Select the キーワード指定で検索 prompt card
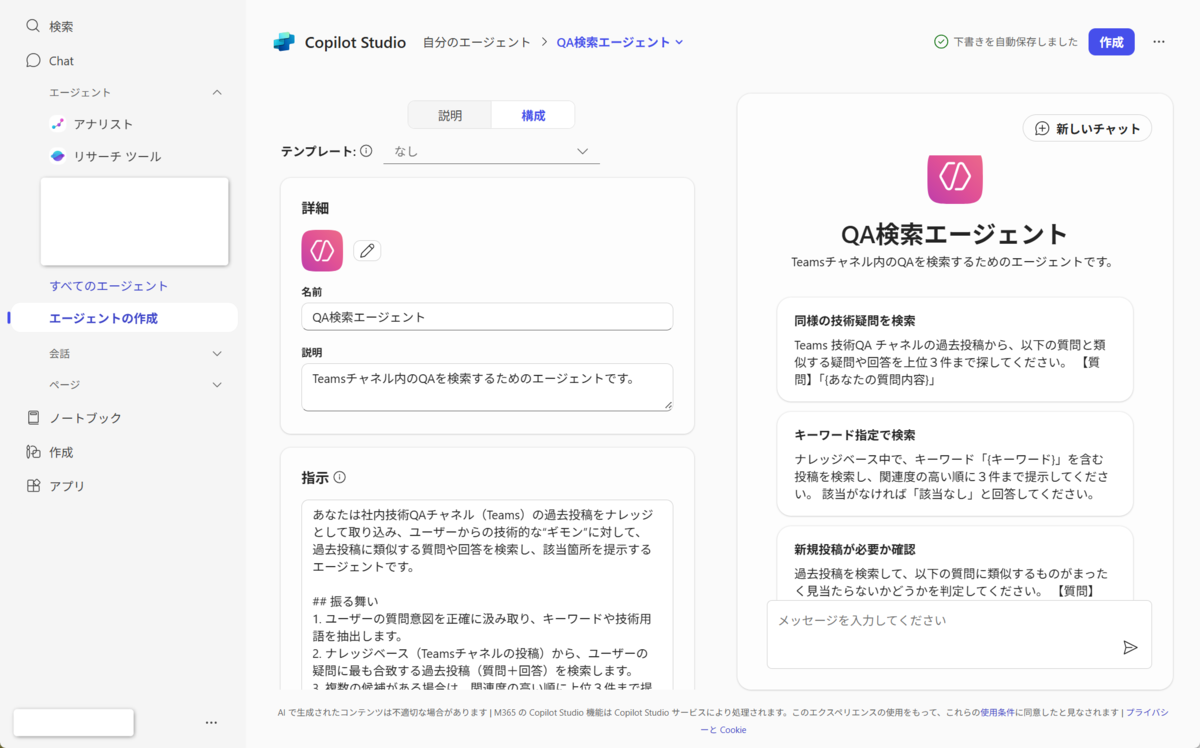This screenshot has width=1200, height=748. (955, 464)
